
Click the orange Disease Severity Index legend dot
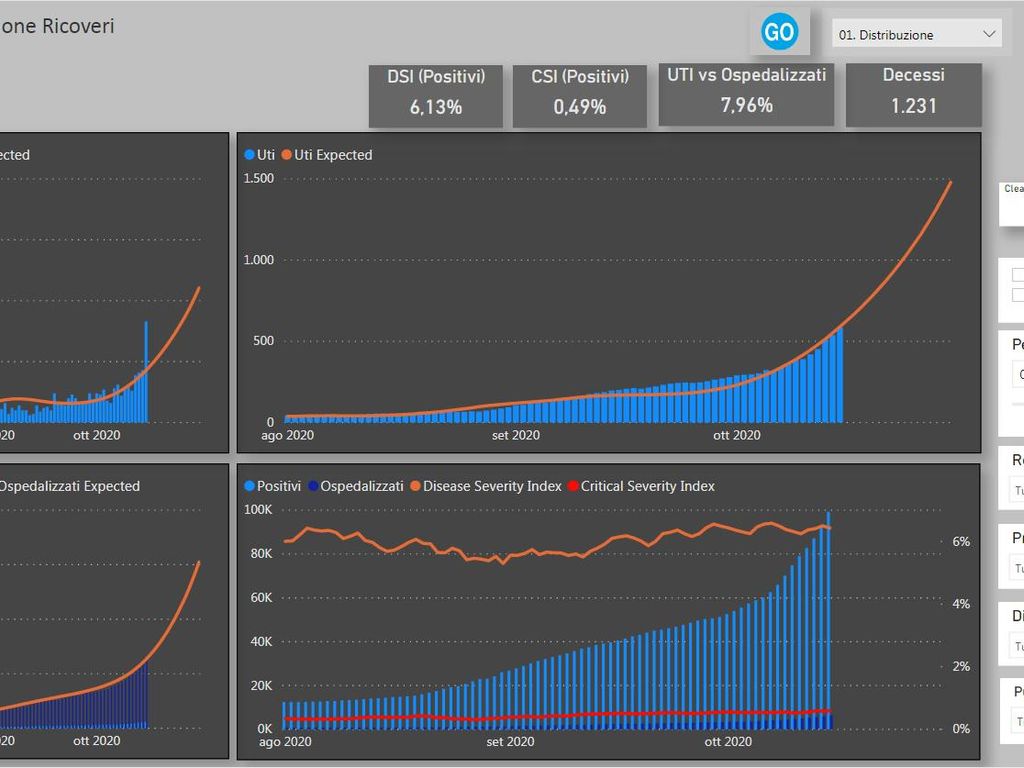click(x=416, y=487)
